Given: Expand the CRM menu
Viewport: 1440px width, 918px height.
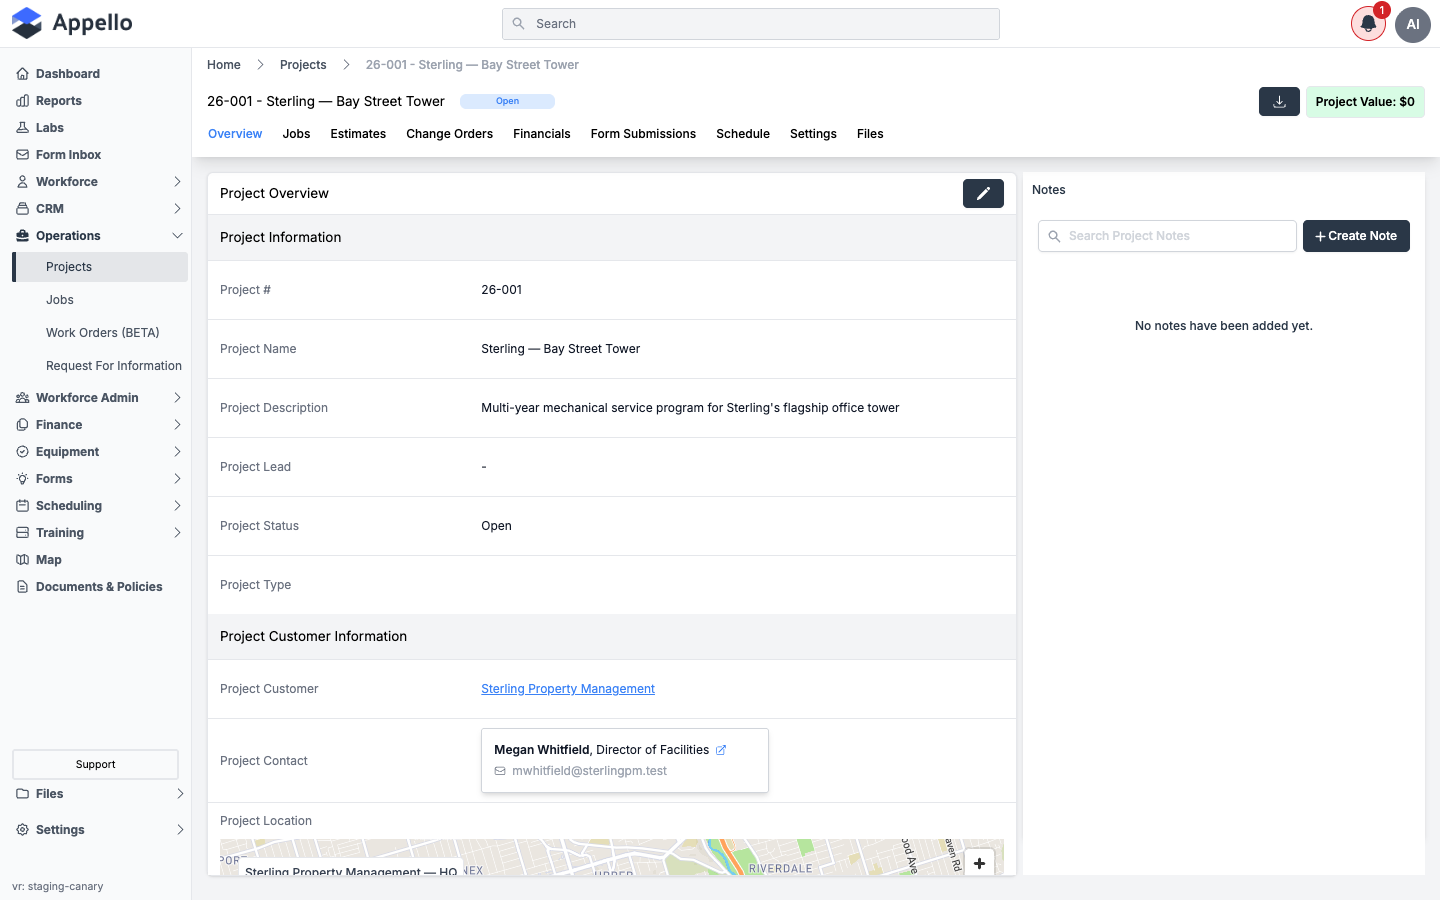Looking at the screenshot, I should 100,209.
